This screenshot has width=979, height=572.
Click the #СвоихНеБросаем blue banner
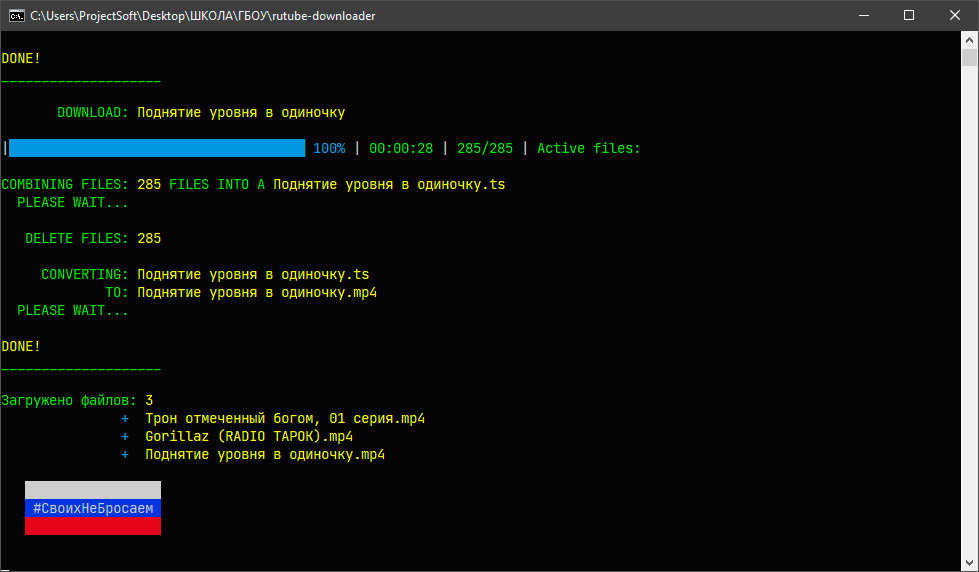pos(93,508)
